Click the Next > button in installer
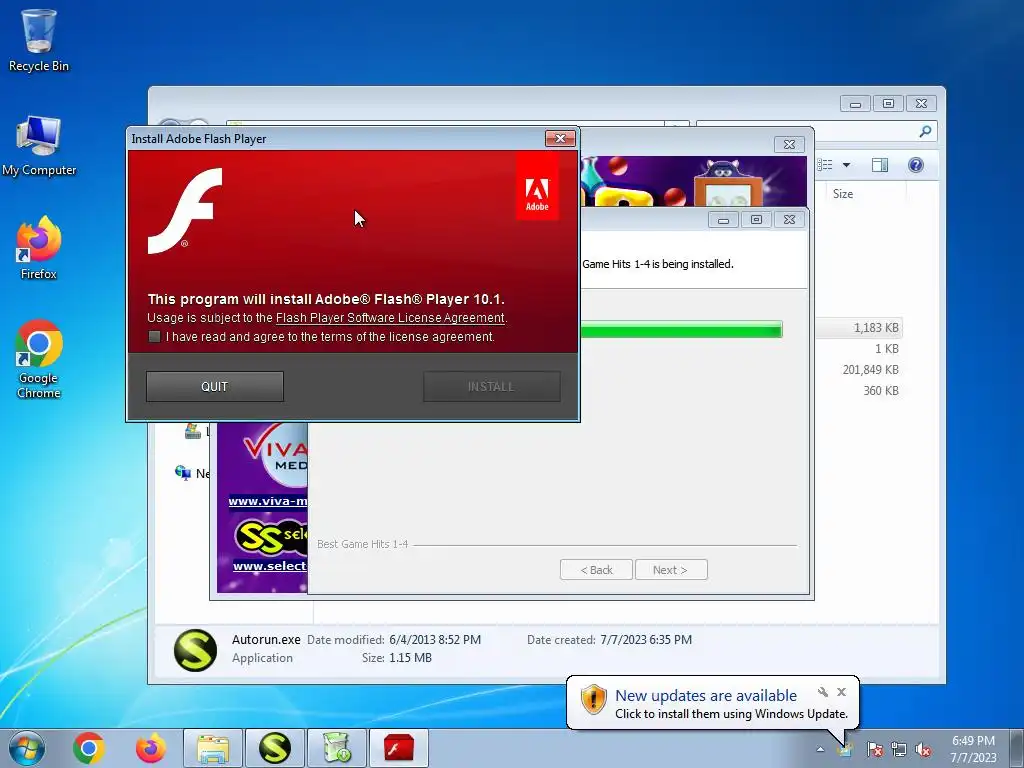Image resolution: width=1024 pixels, height=768 pixels. (x=671, y=569)
